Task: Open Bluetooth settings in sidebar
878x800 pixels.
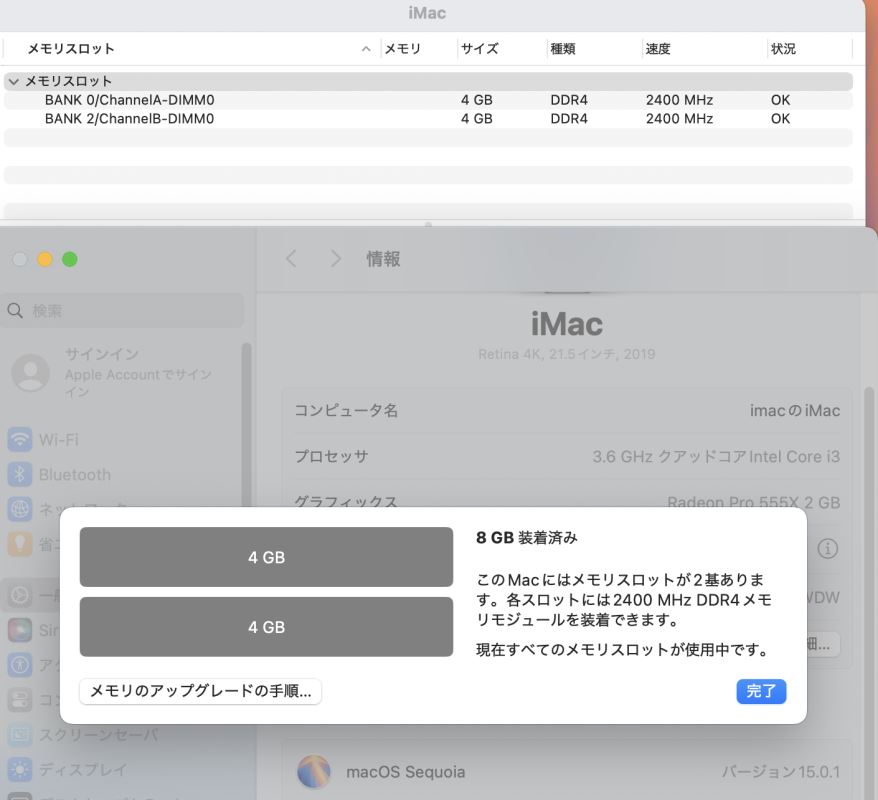Action: click(59, 474)
